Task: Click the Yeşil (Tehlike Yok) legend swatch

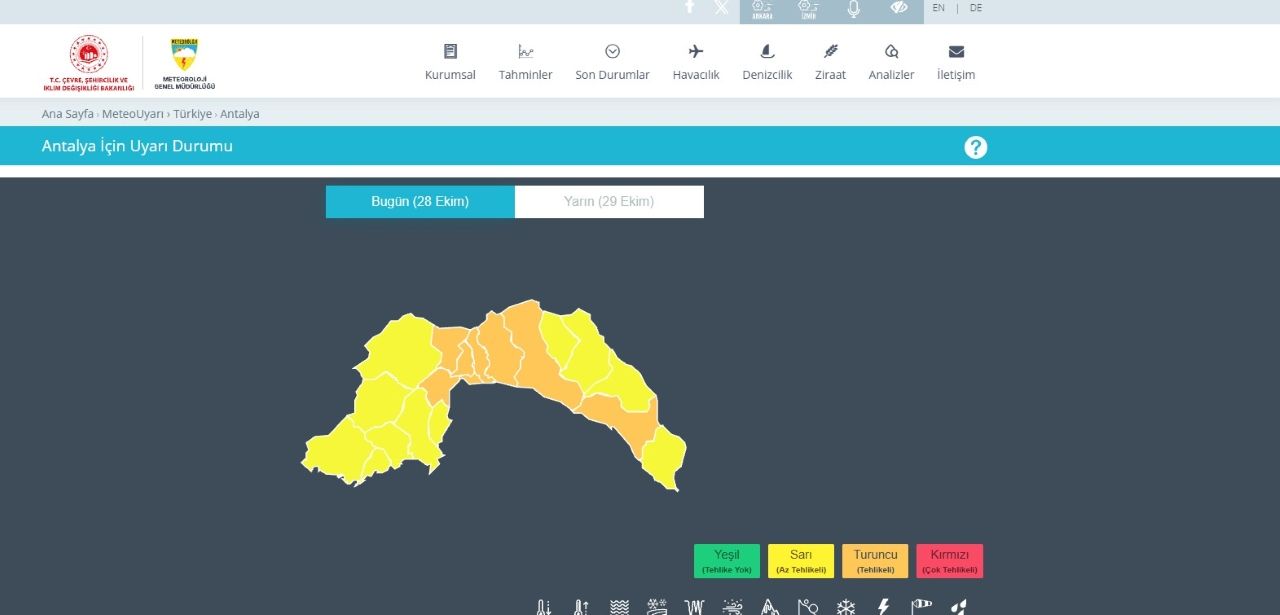Action: click(727, 561)
